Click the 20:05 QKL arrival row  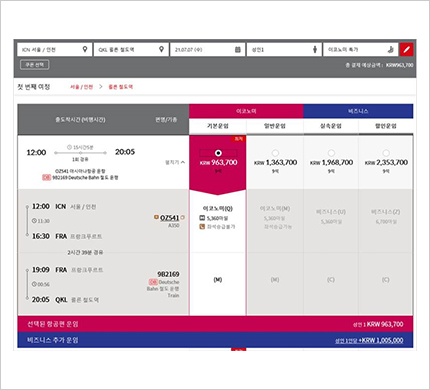coord(65,300)
